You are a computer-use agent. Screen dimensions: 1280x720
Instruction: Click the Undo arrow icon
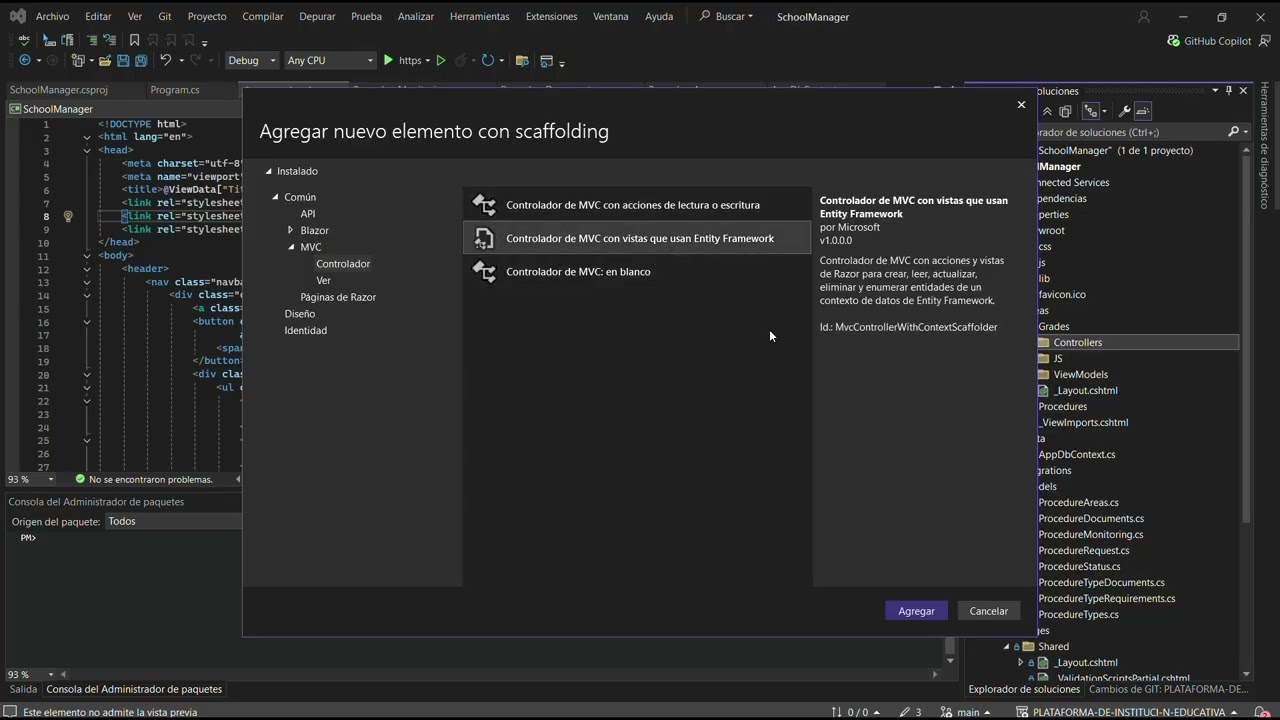[166, 61]
